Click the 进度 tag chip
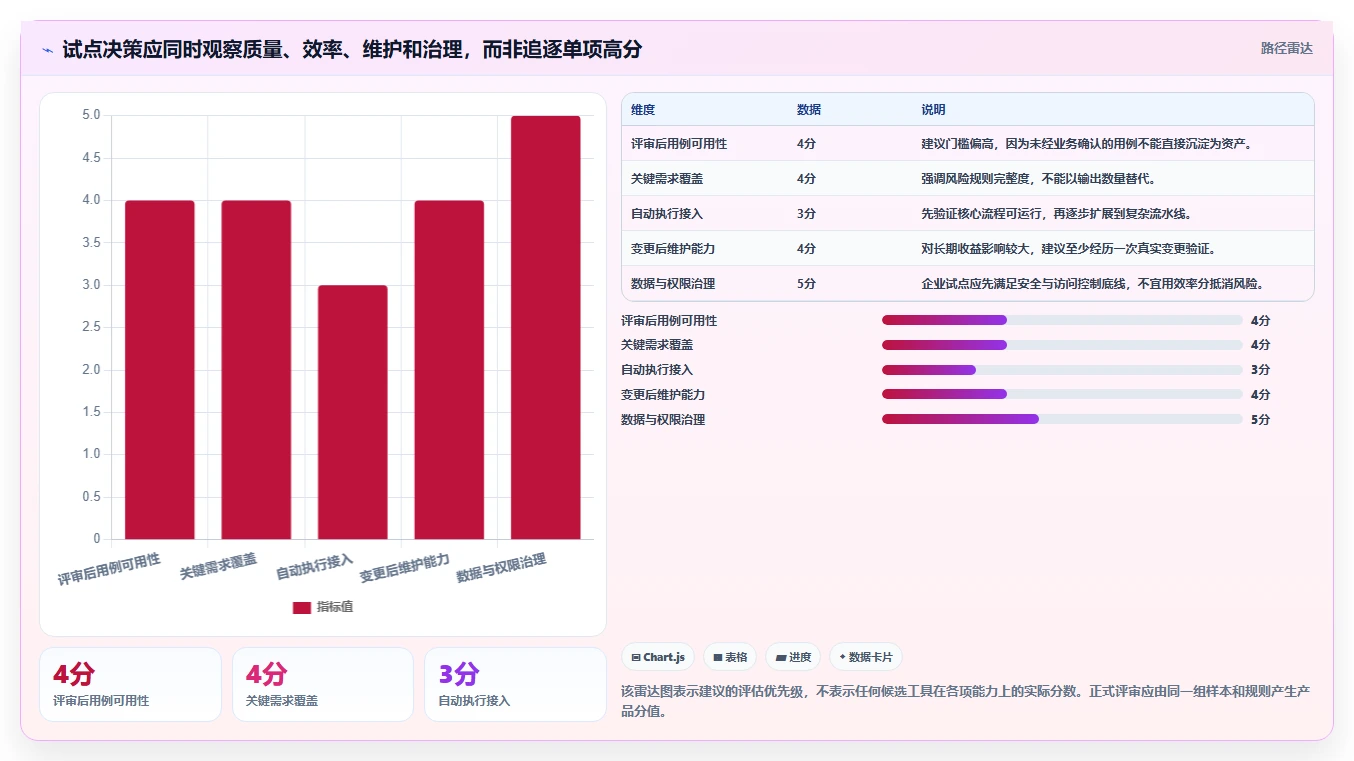The image size is (1354, 761). pyautogui.click(x=793, y=657)
